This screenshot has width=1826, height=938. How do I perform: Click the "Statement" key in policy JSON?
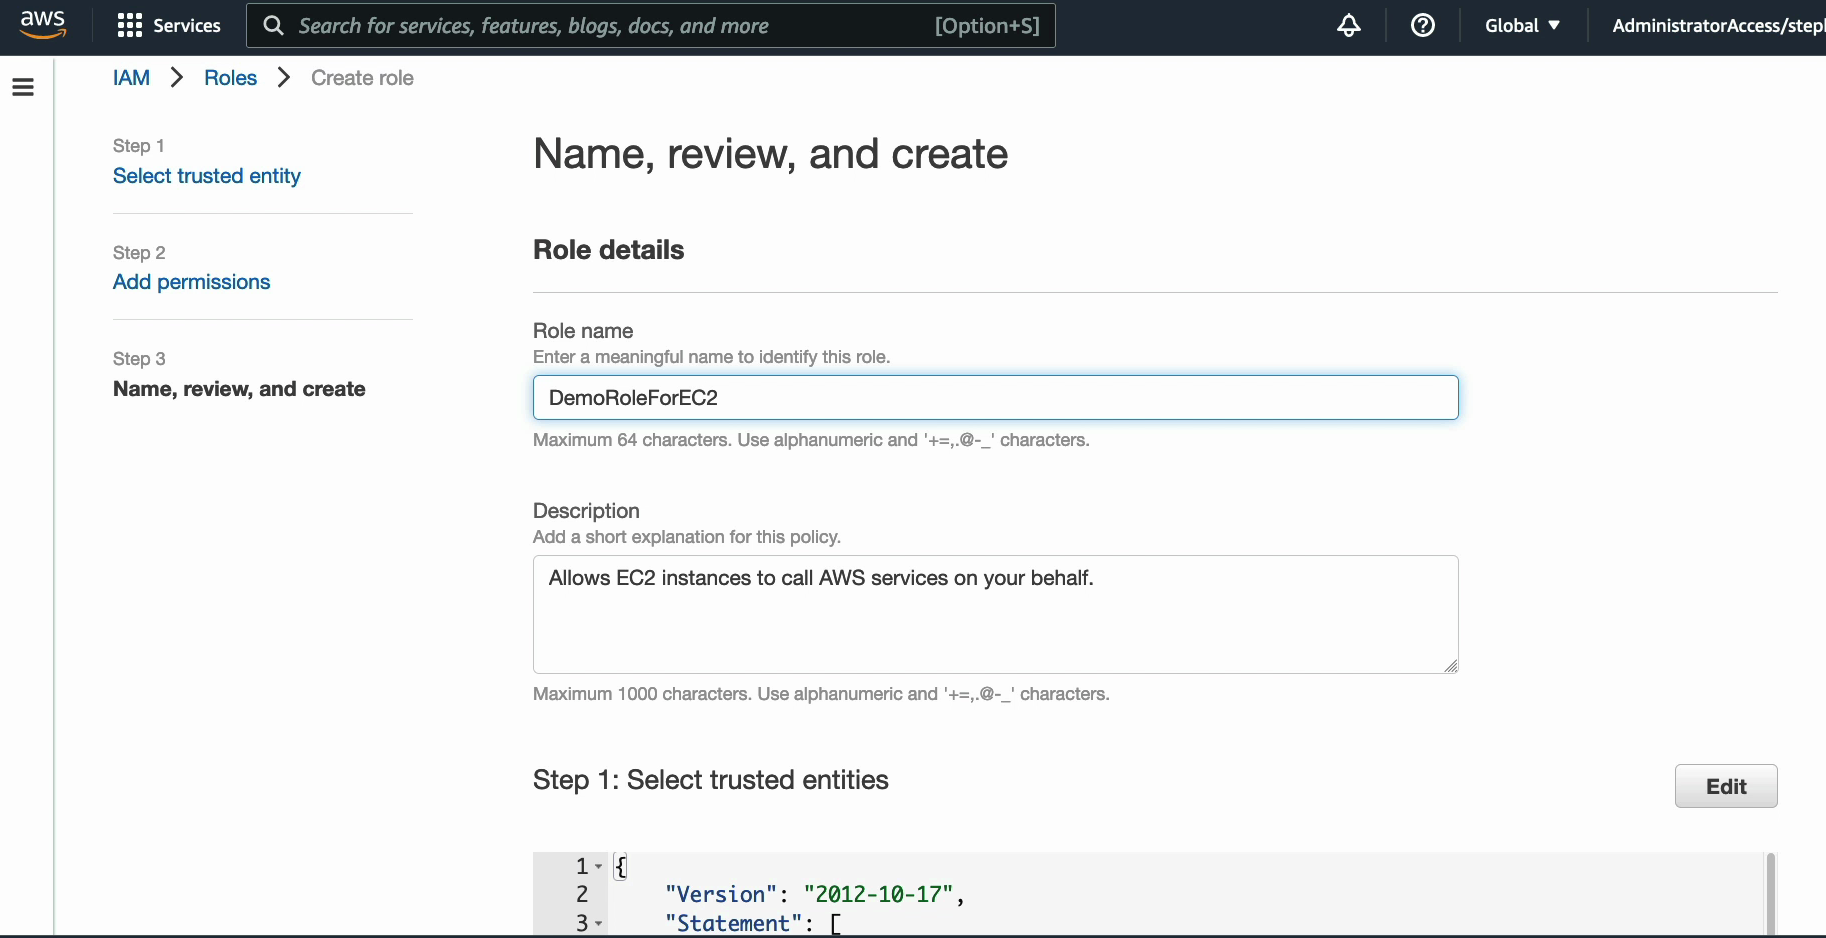(x=733, y=924)
